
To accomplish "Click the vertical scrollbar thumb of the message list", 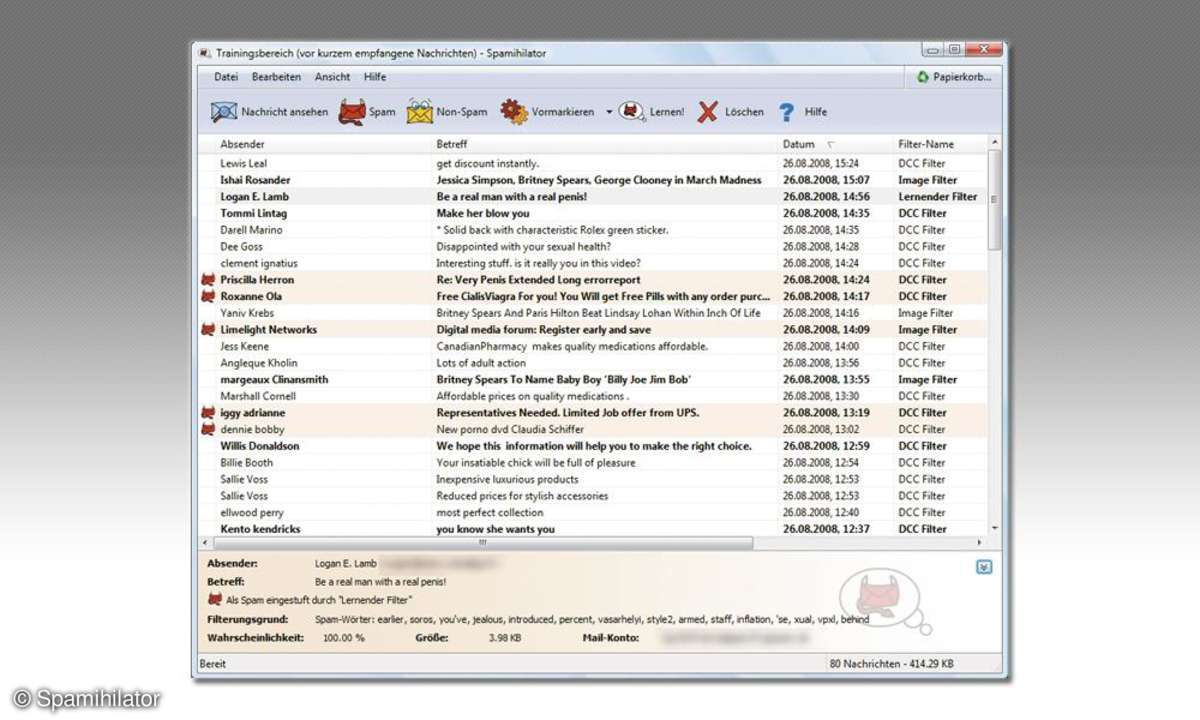I will (x=994, y=201).
